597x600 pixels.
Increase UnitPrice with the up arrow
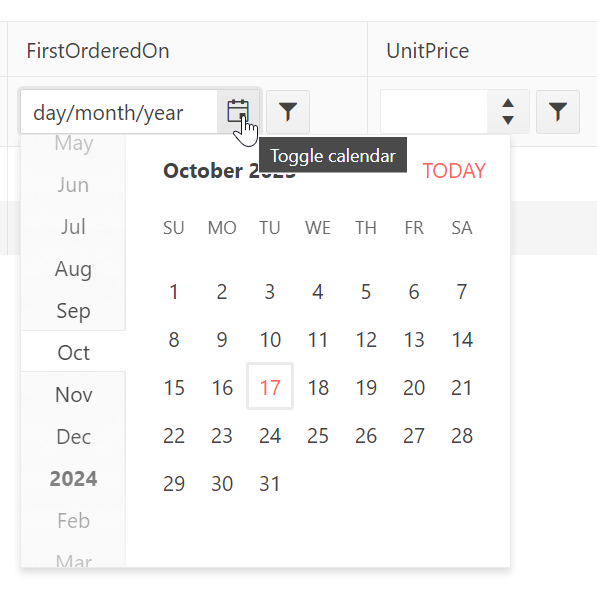[508, 103]
